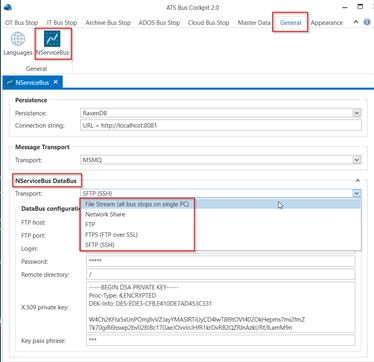Viewport: 374px width, 362px height.
Task: Edit the Connection string field
Action: (x=221, y=125)
